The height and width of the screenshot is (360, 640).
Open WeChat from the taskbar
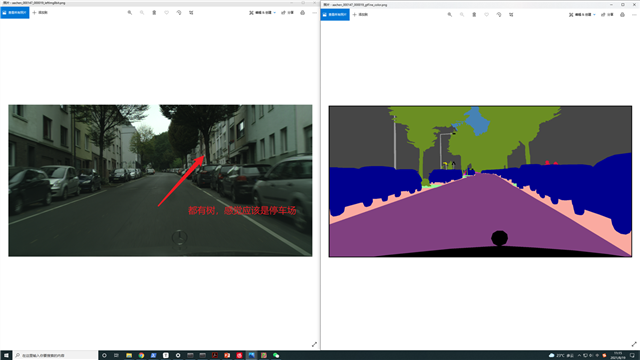point(276,356)
